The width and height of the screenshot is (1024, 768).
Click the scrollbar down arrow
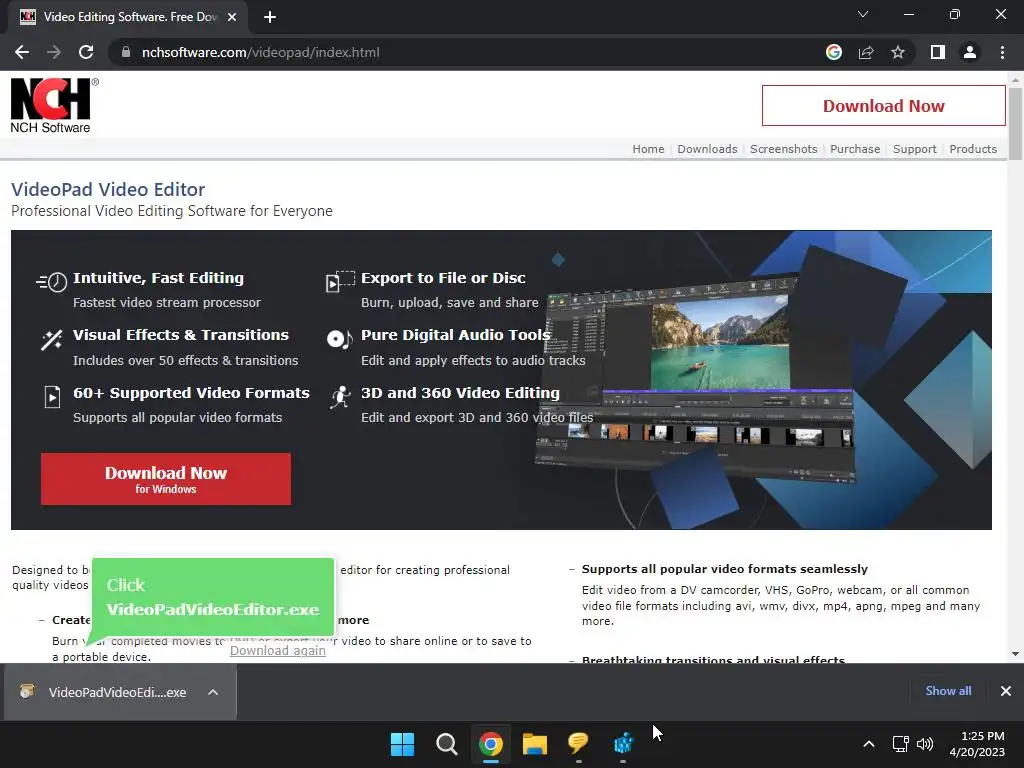coord(1015,653)
